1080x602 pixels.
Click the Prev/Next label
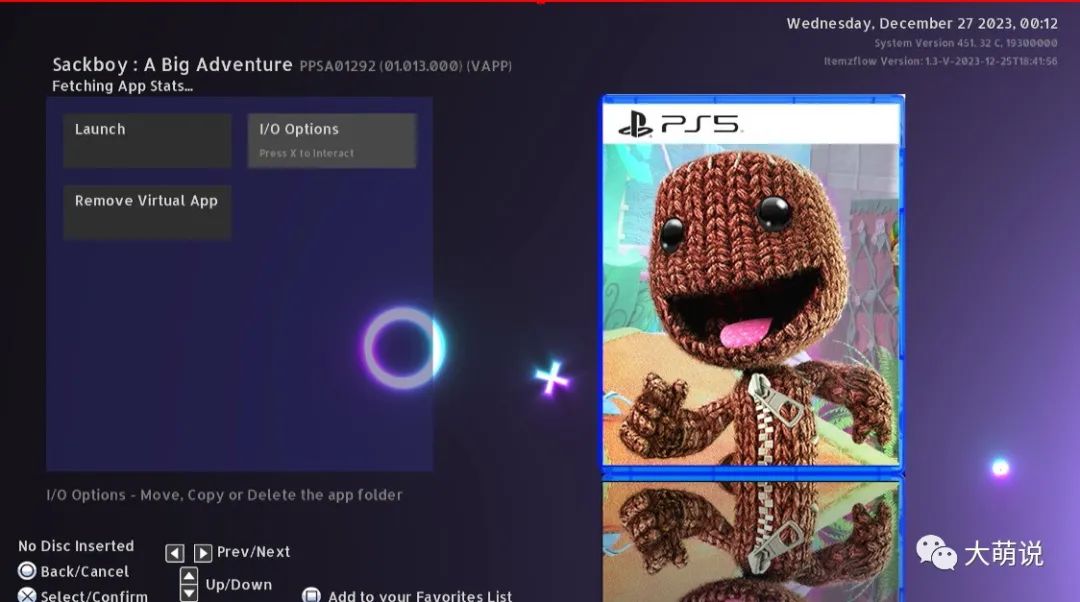253,552
